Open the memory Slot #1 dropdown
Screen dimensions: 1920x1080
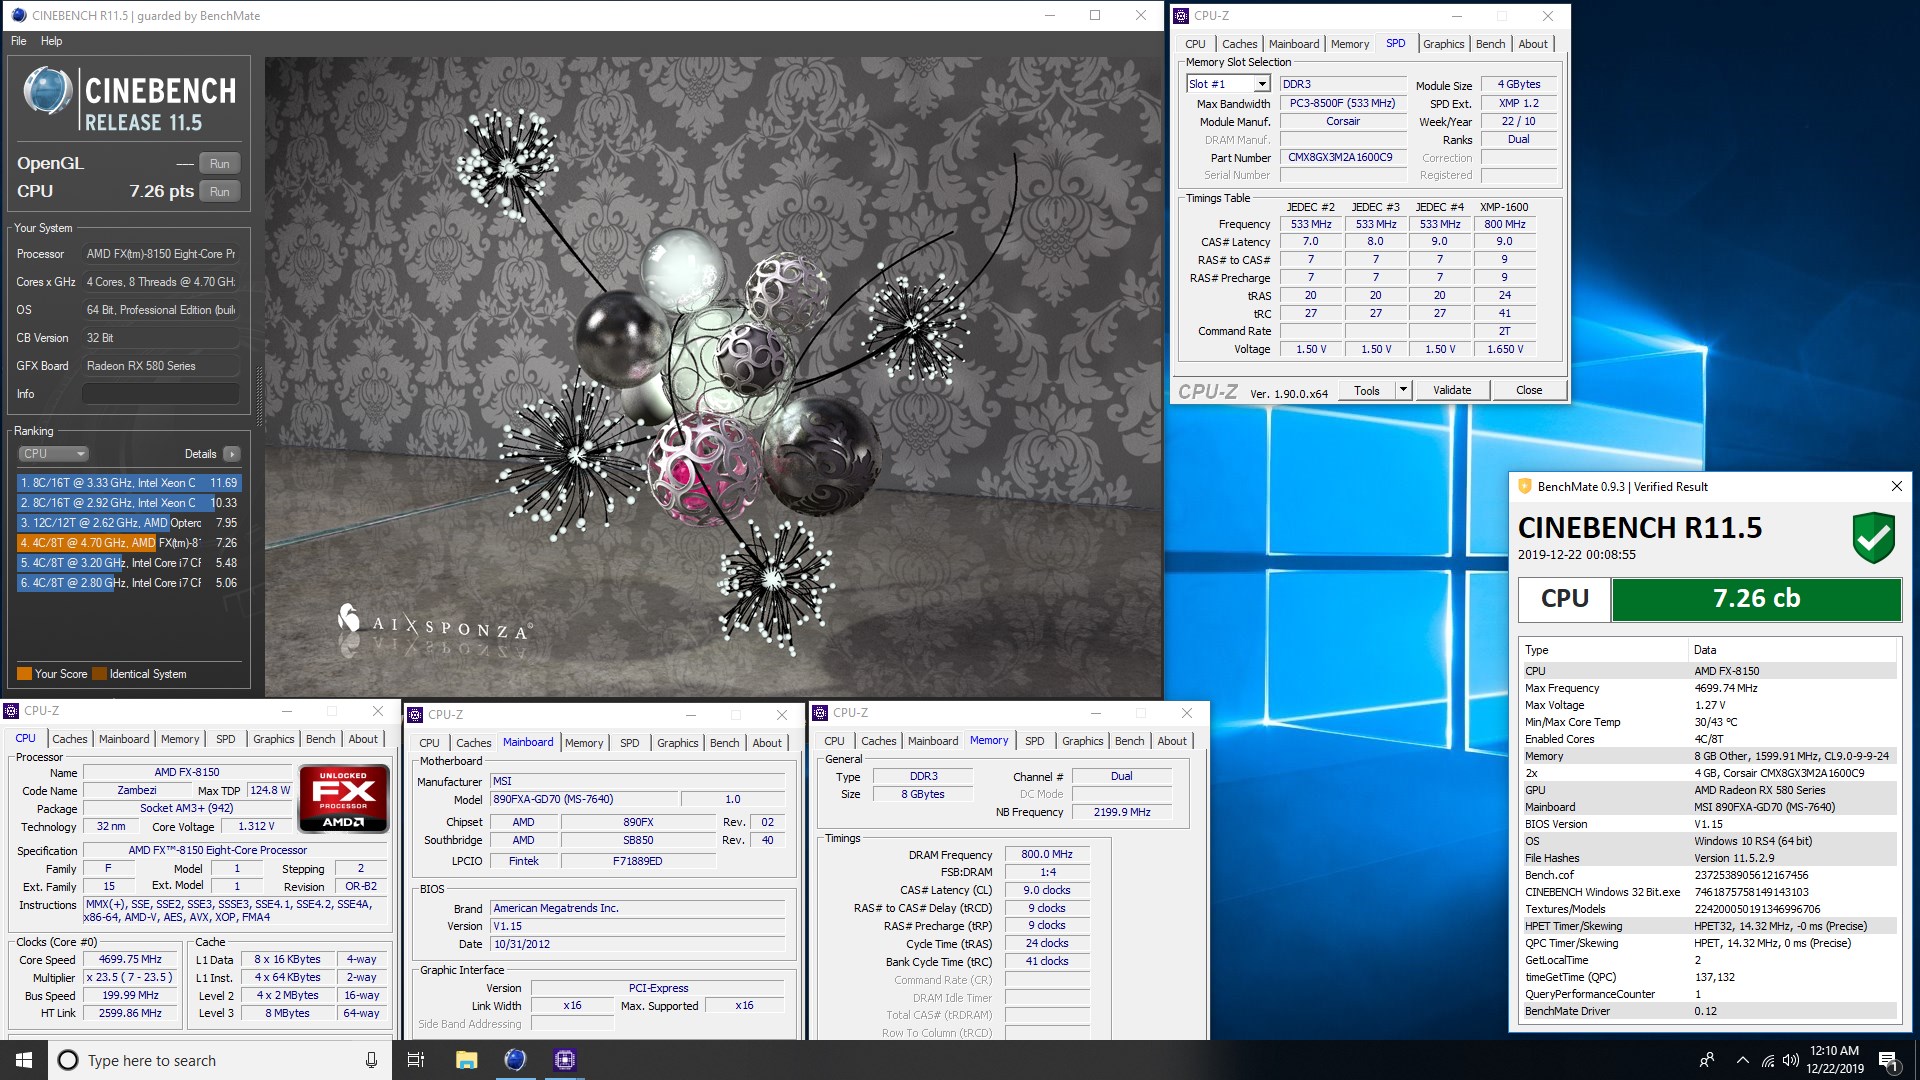[1262, 84]
